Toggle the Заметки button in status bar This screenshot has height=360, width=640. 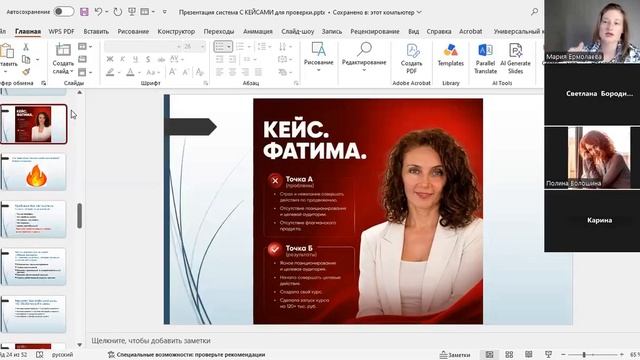tap(455, 355)
